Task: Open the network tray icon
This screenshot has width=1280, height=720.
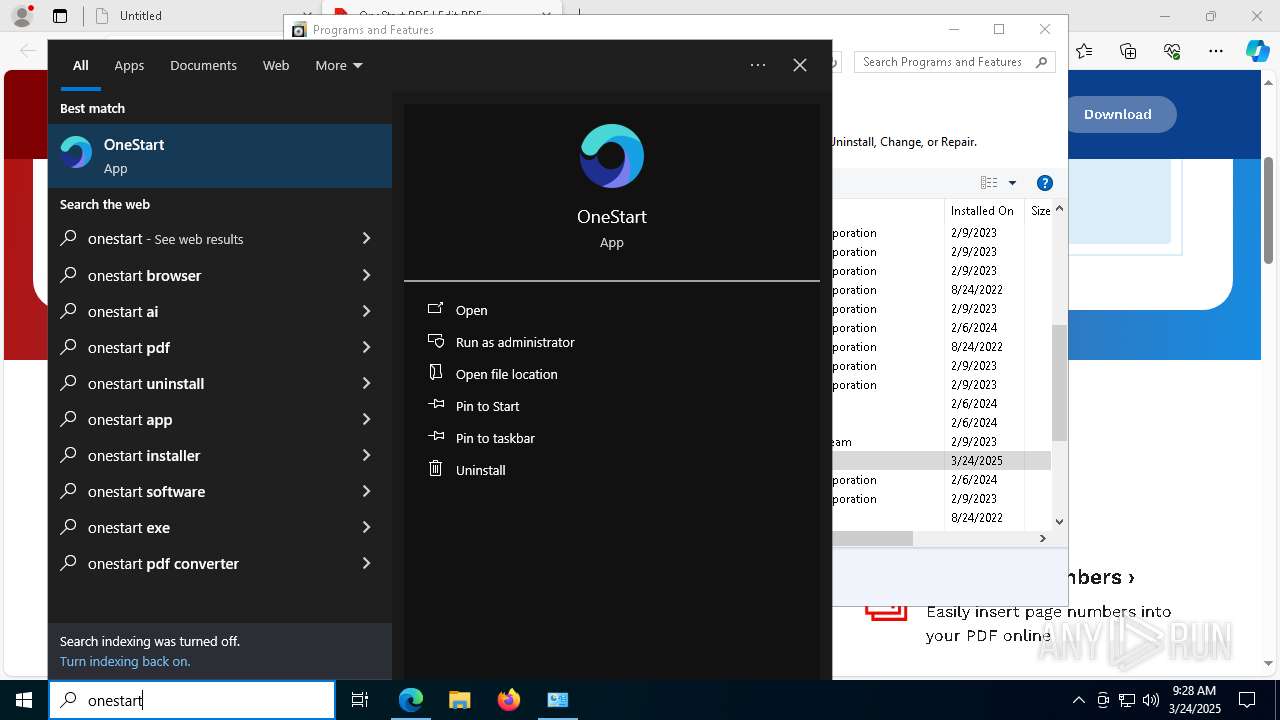Action: point(1127,700)
